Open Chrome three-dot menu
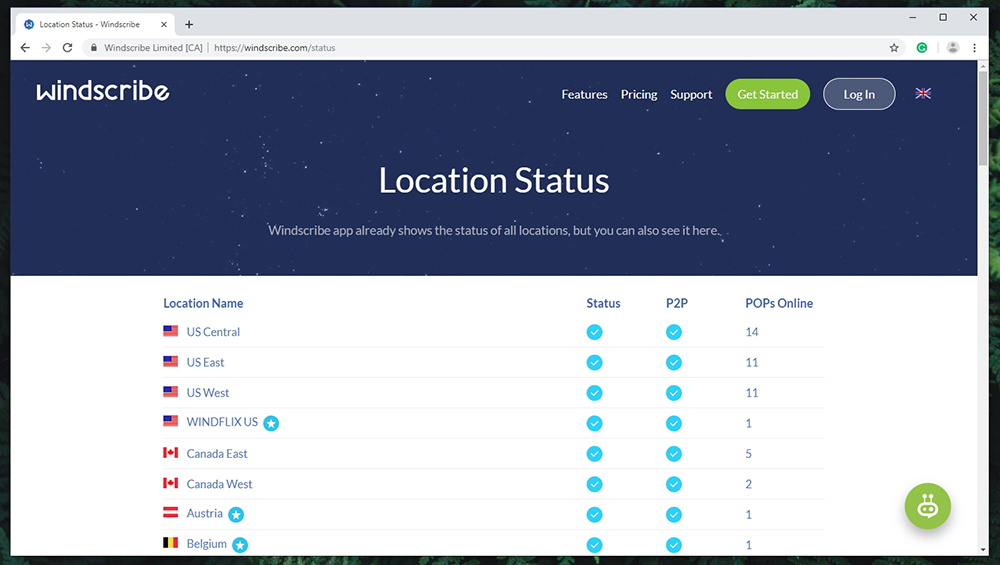This screenshot has height=565, width=1000. point(974,48)
